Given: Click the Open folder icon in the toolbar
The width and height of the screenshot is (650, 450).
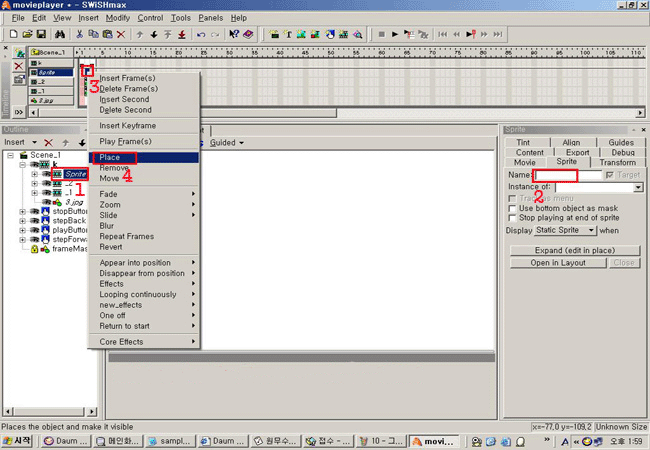Looking at the screenshot, I should pos(27,34).
